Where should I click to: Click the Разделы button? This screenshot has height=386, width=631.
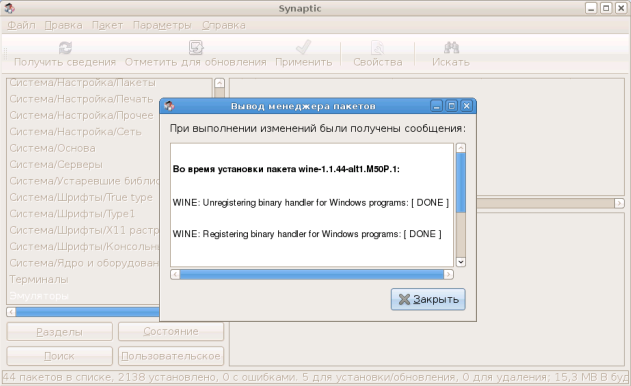[60, 332]
